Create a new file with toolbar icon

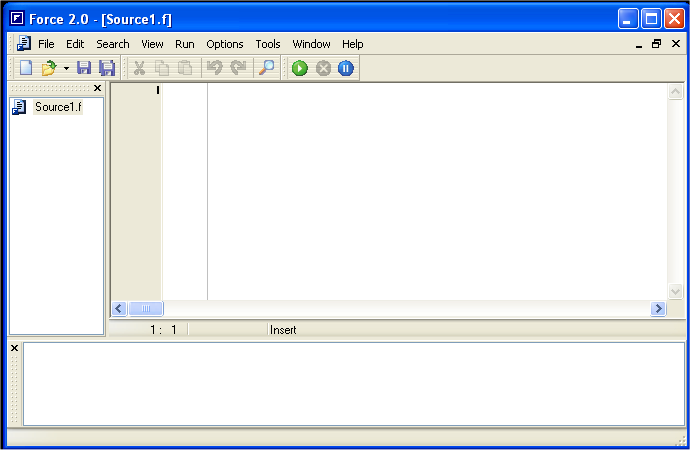tap(26, 68)
